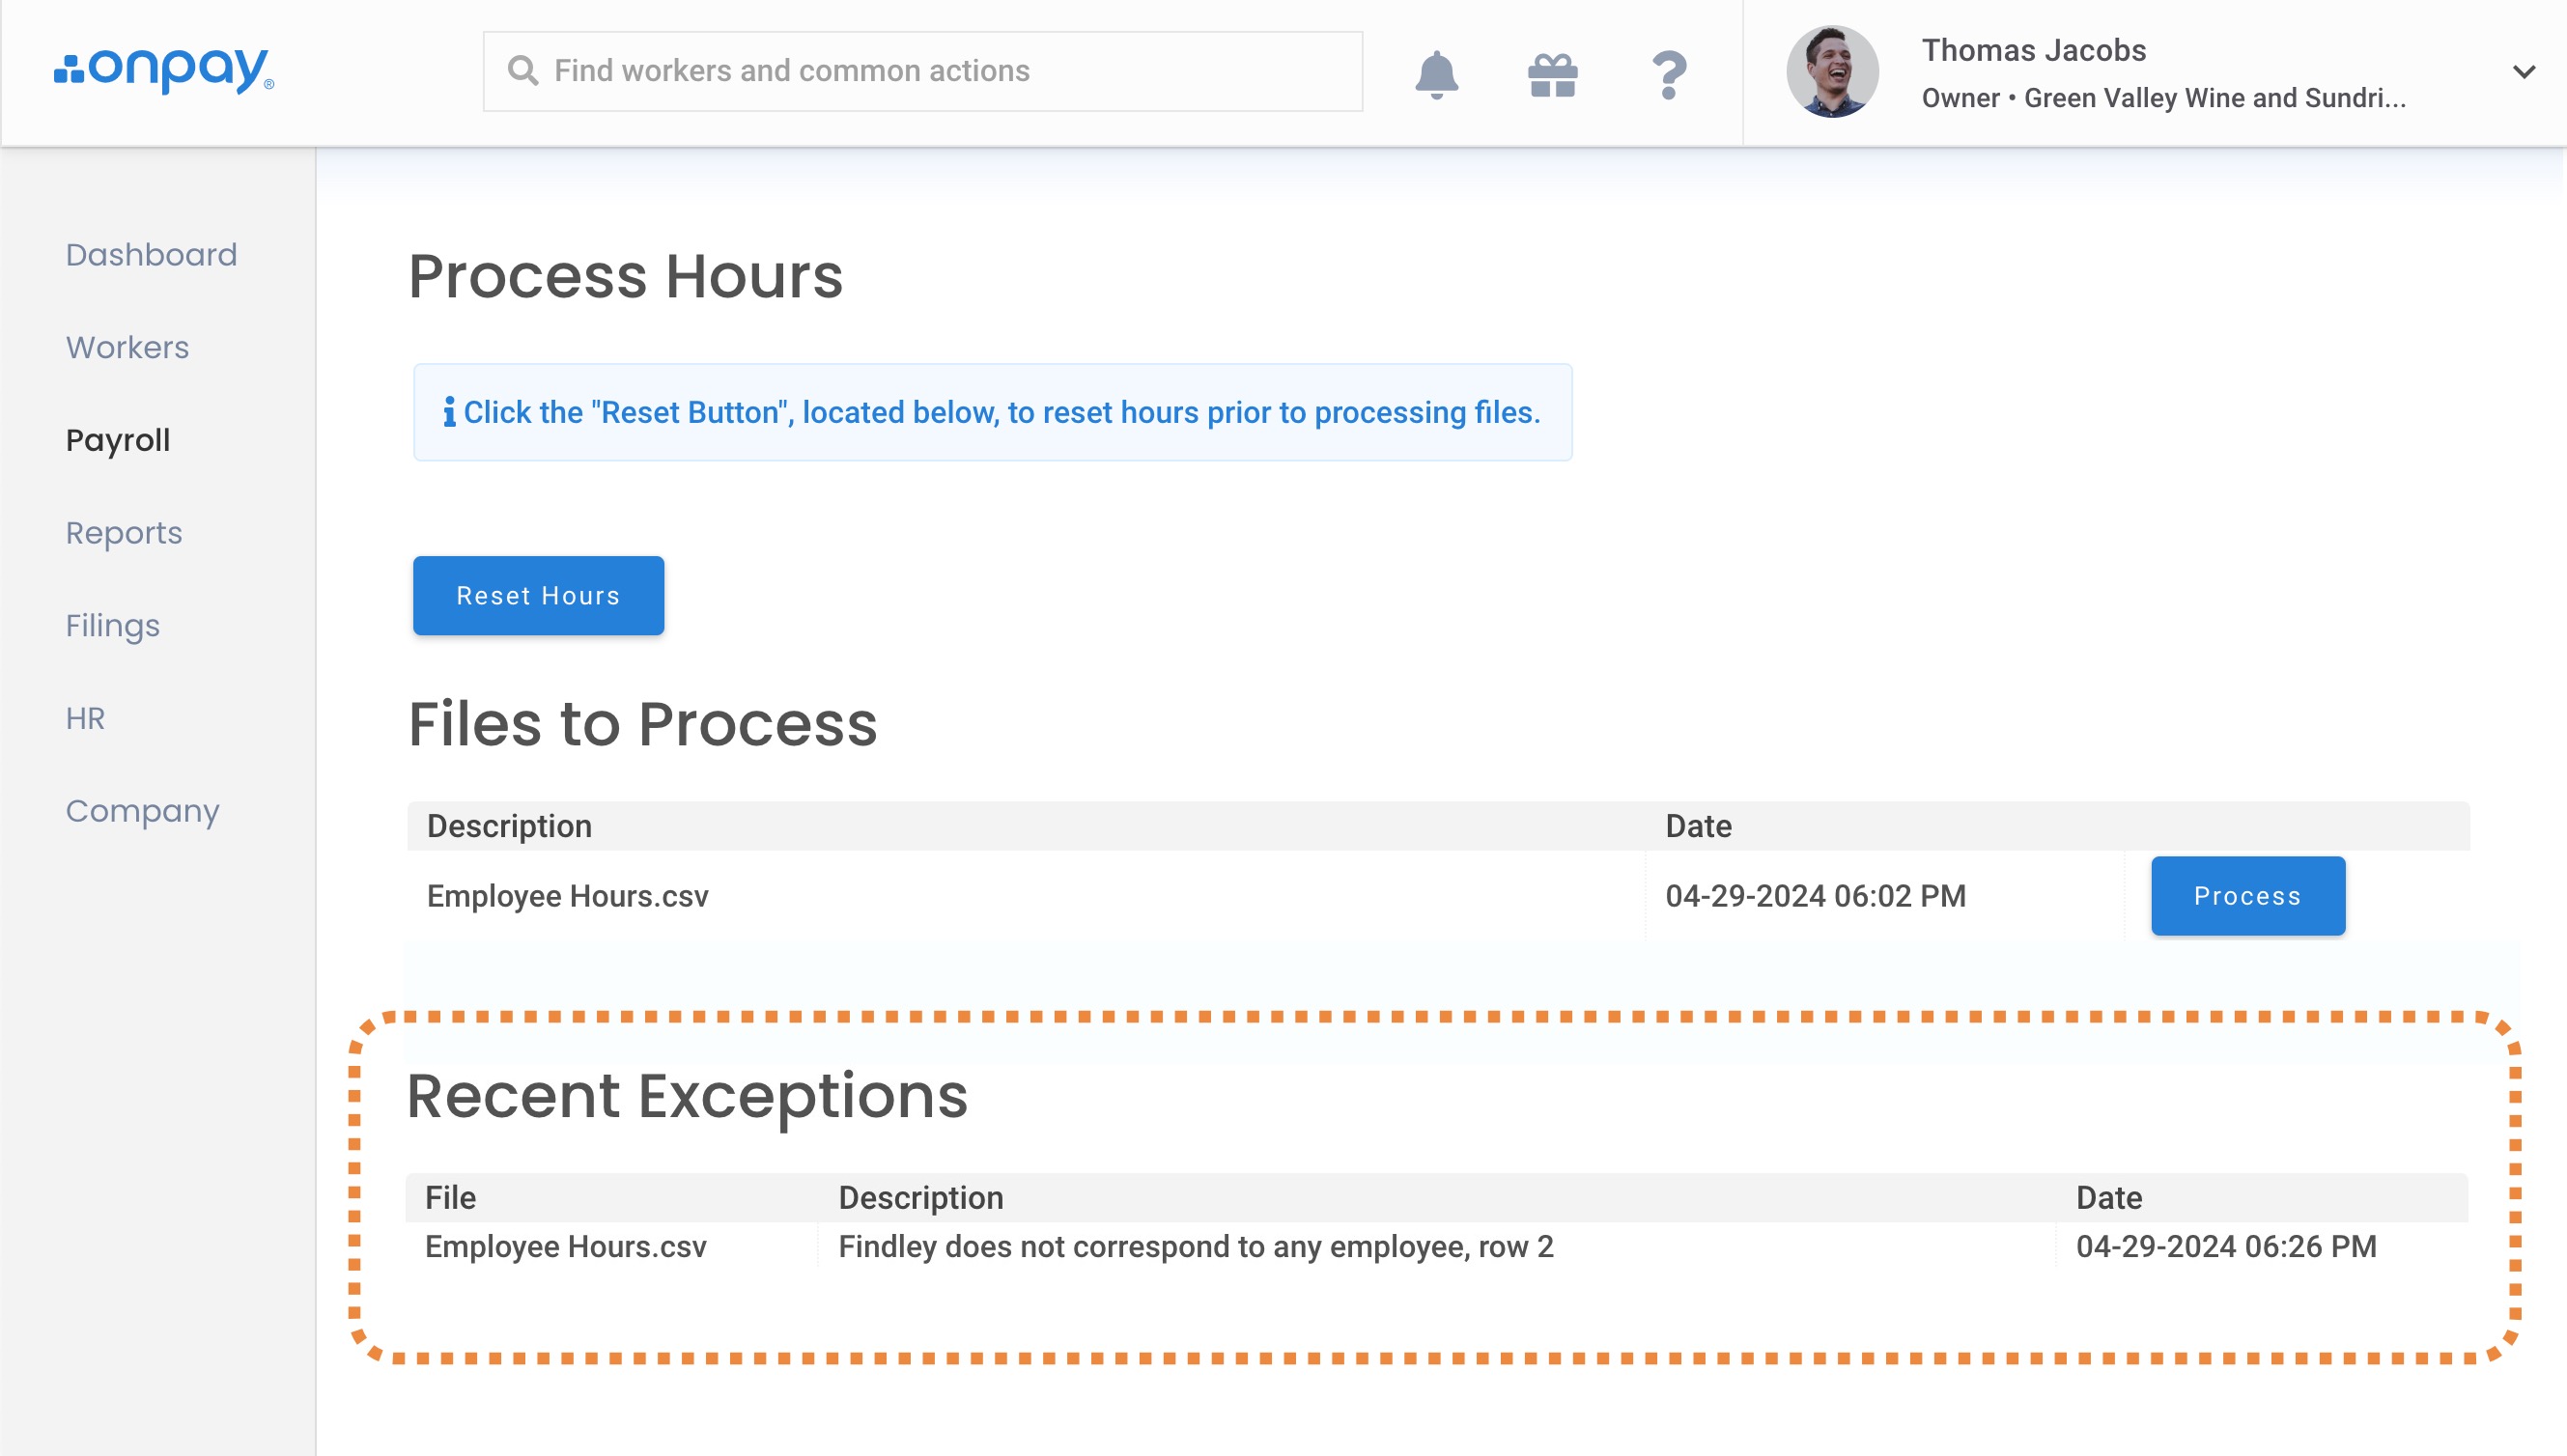The width and height of the screenshot is (2567, 1456).
Task: Click the Thomas Jacobs account name
Action: [2033, 50]
